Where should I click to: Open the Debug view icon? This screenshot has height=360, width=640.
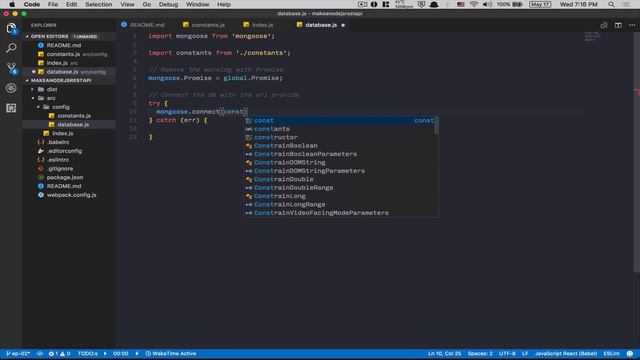click(x=11, y=88)
